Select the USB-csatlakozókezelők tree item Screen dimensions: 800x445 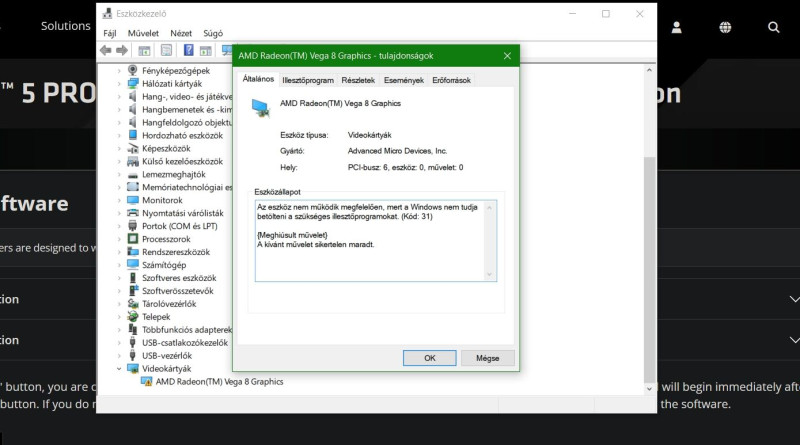[x=185, y=342]
